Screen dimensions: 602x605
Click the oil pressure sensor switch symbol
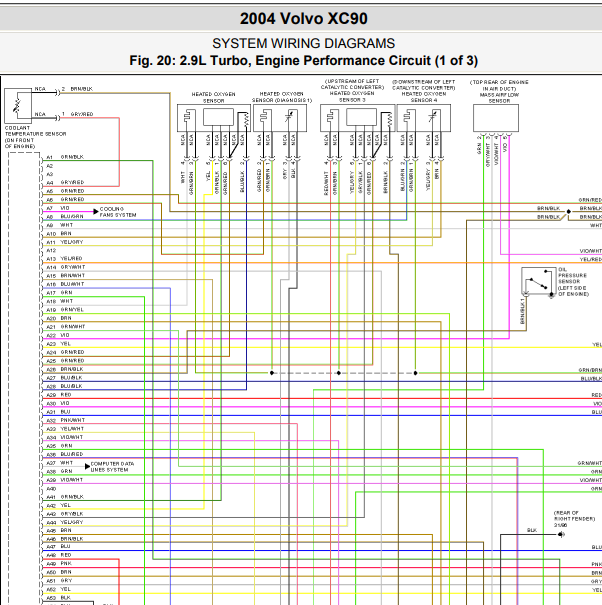(538, 282)
